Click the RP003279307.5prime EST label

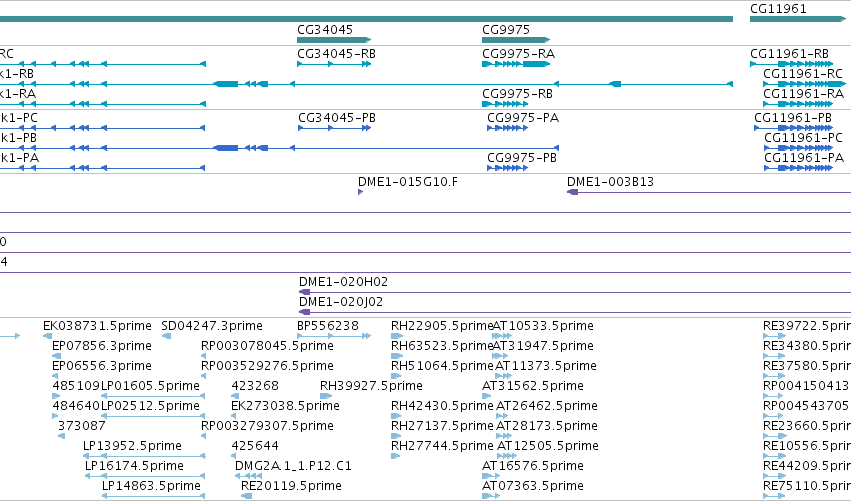(267, 426)
